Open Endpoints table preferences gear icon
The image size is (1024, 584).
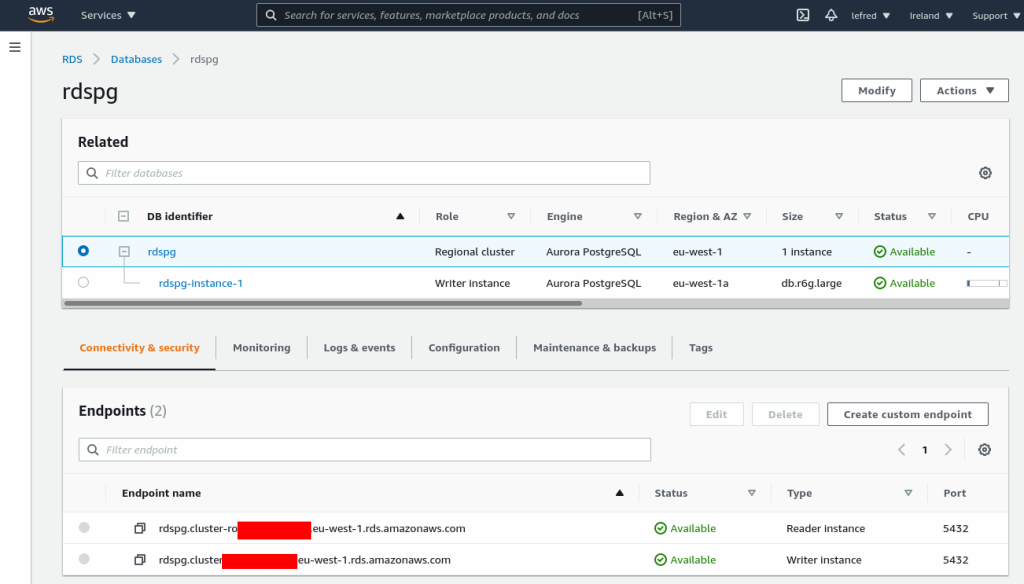point(985,450)
